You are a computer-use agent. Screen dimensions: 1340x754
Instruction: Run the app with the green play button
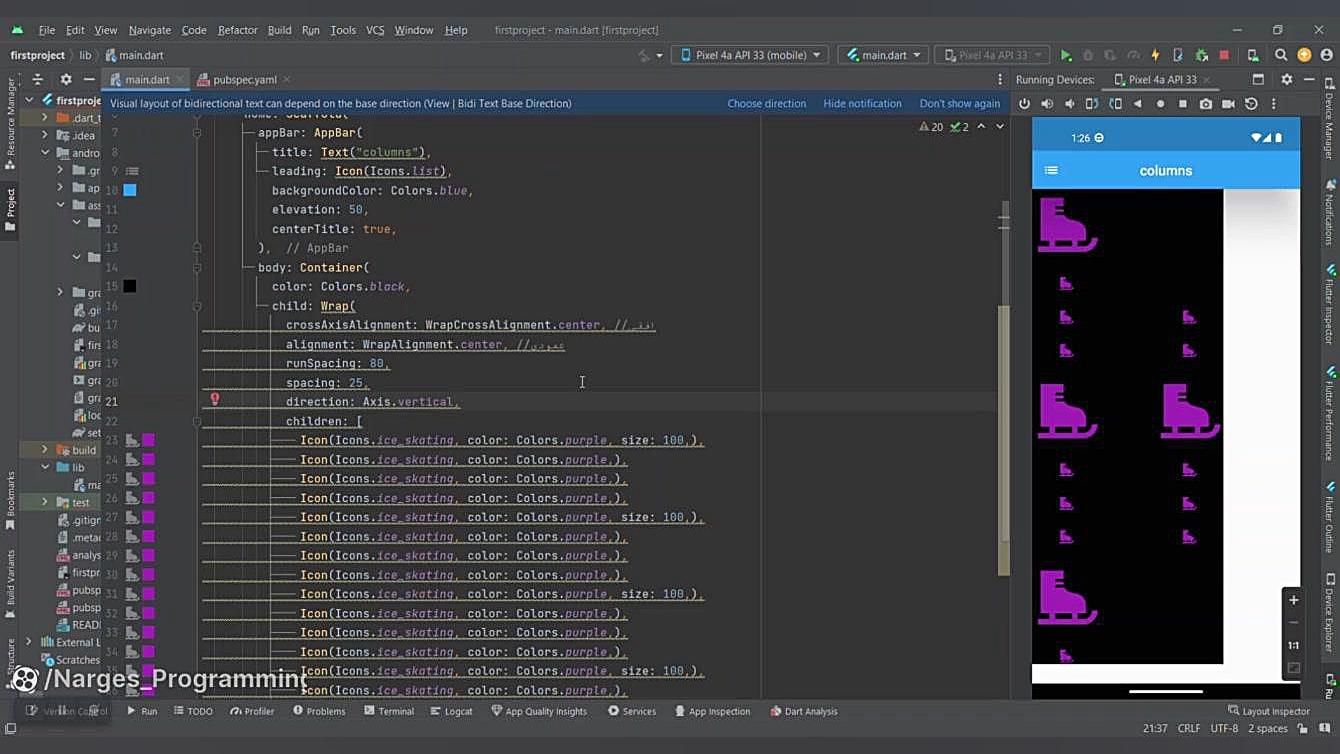pos(1066,55)
